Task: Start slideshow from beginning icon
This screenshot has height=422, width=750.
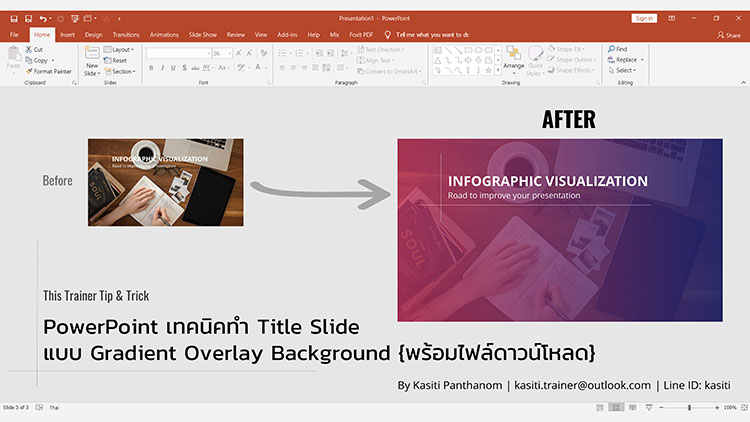Action: (75, 19)
